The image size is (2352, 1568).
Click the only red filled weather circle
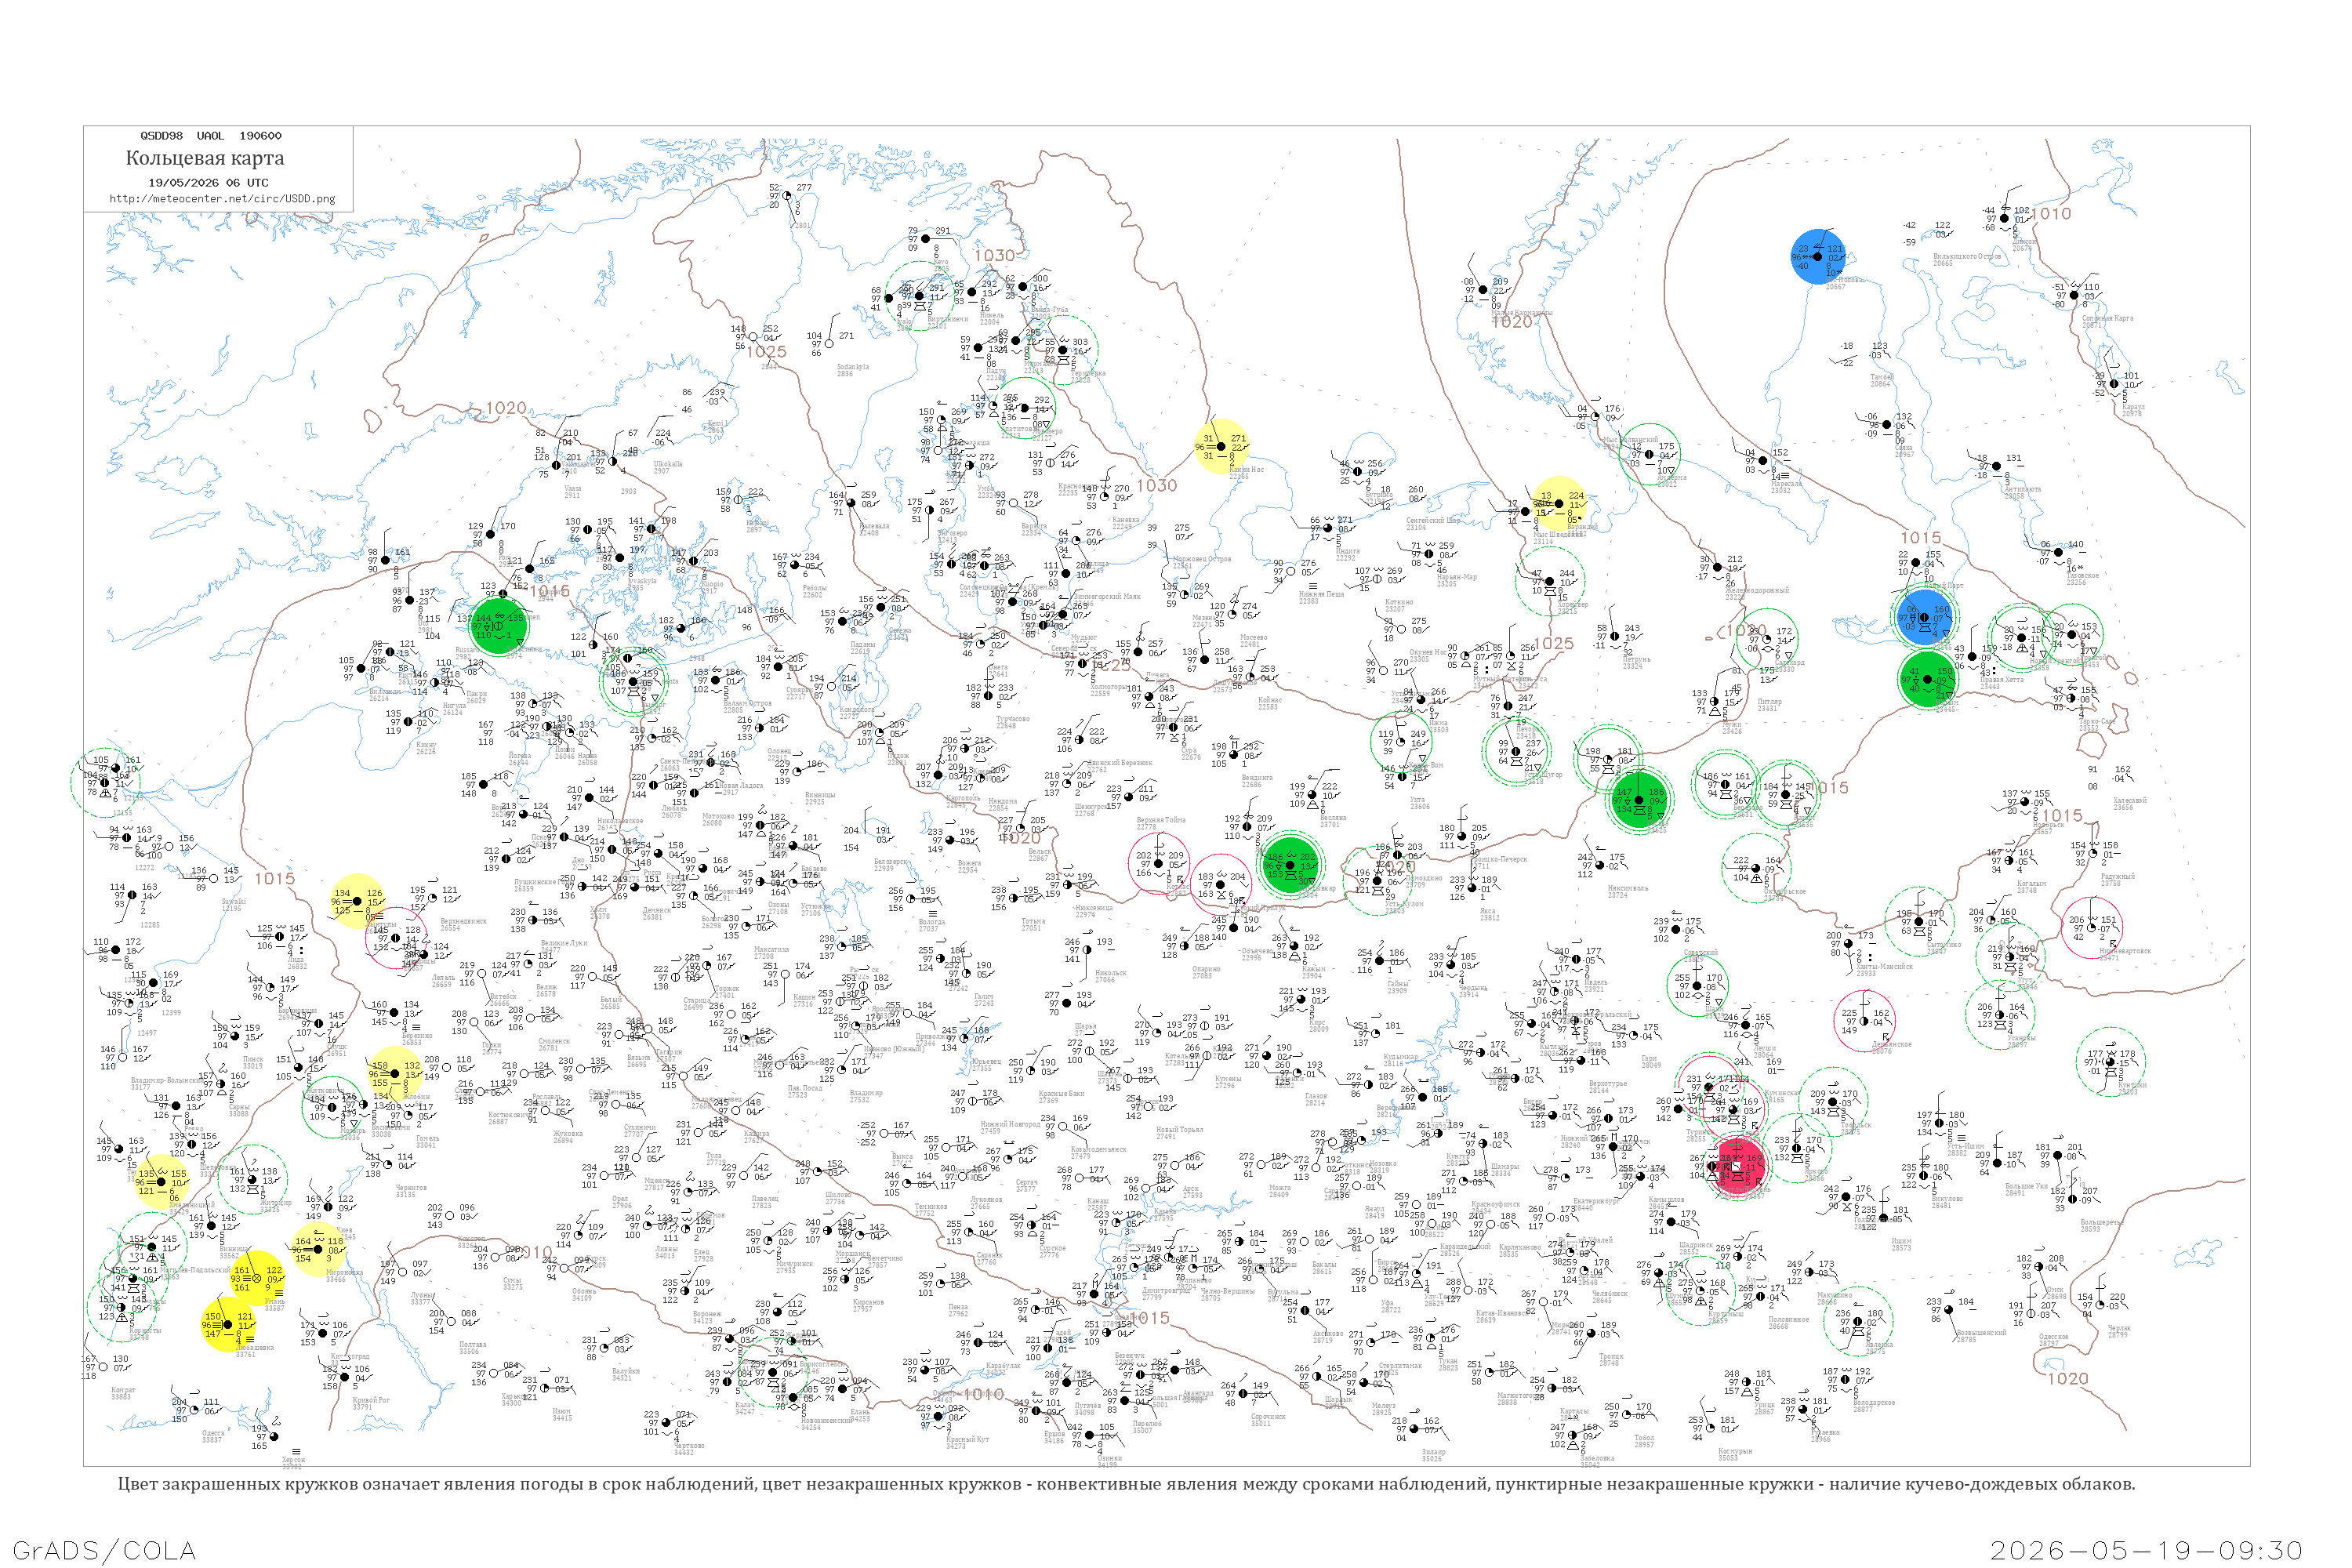(1739, 1166)
